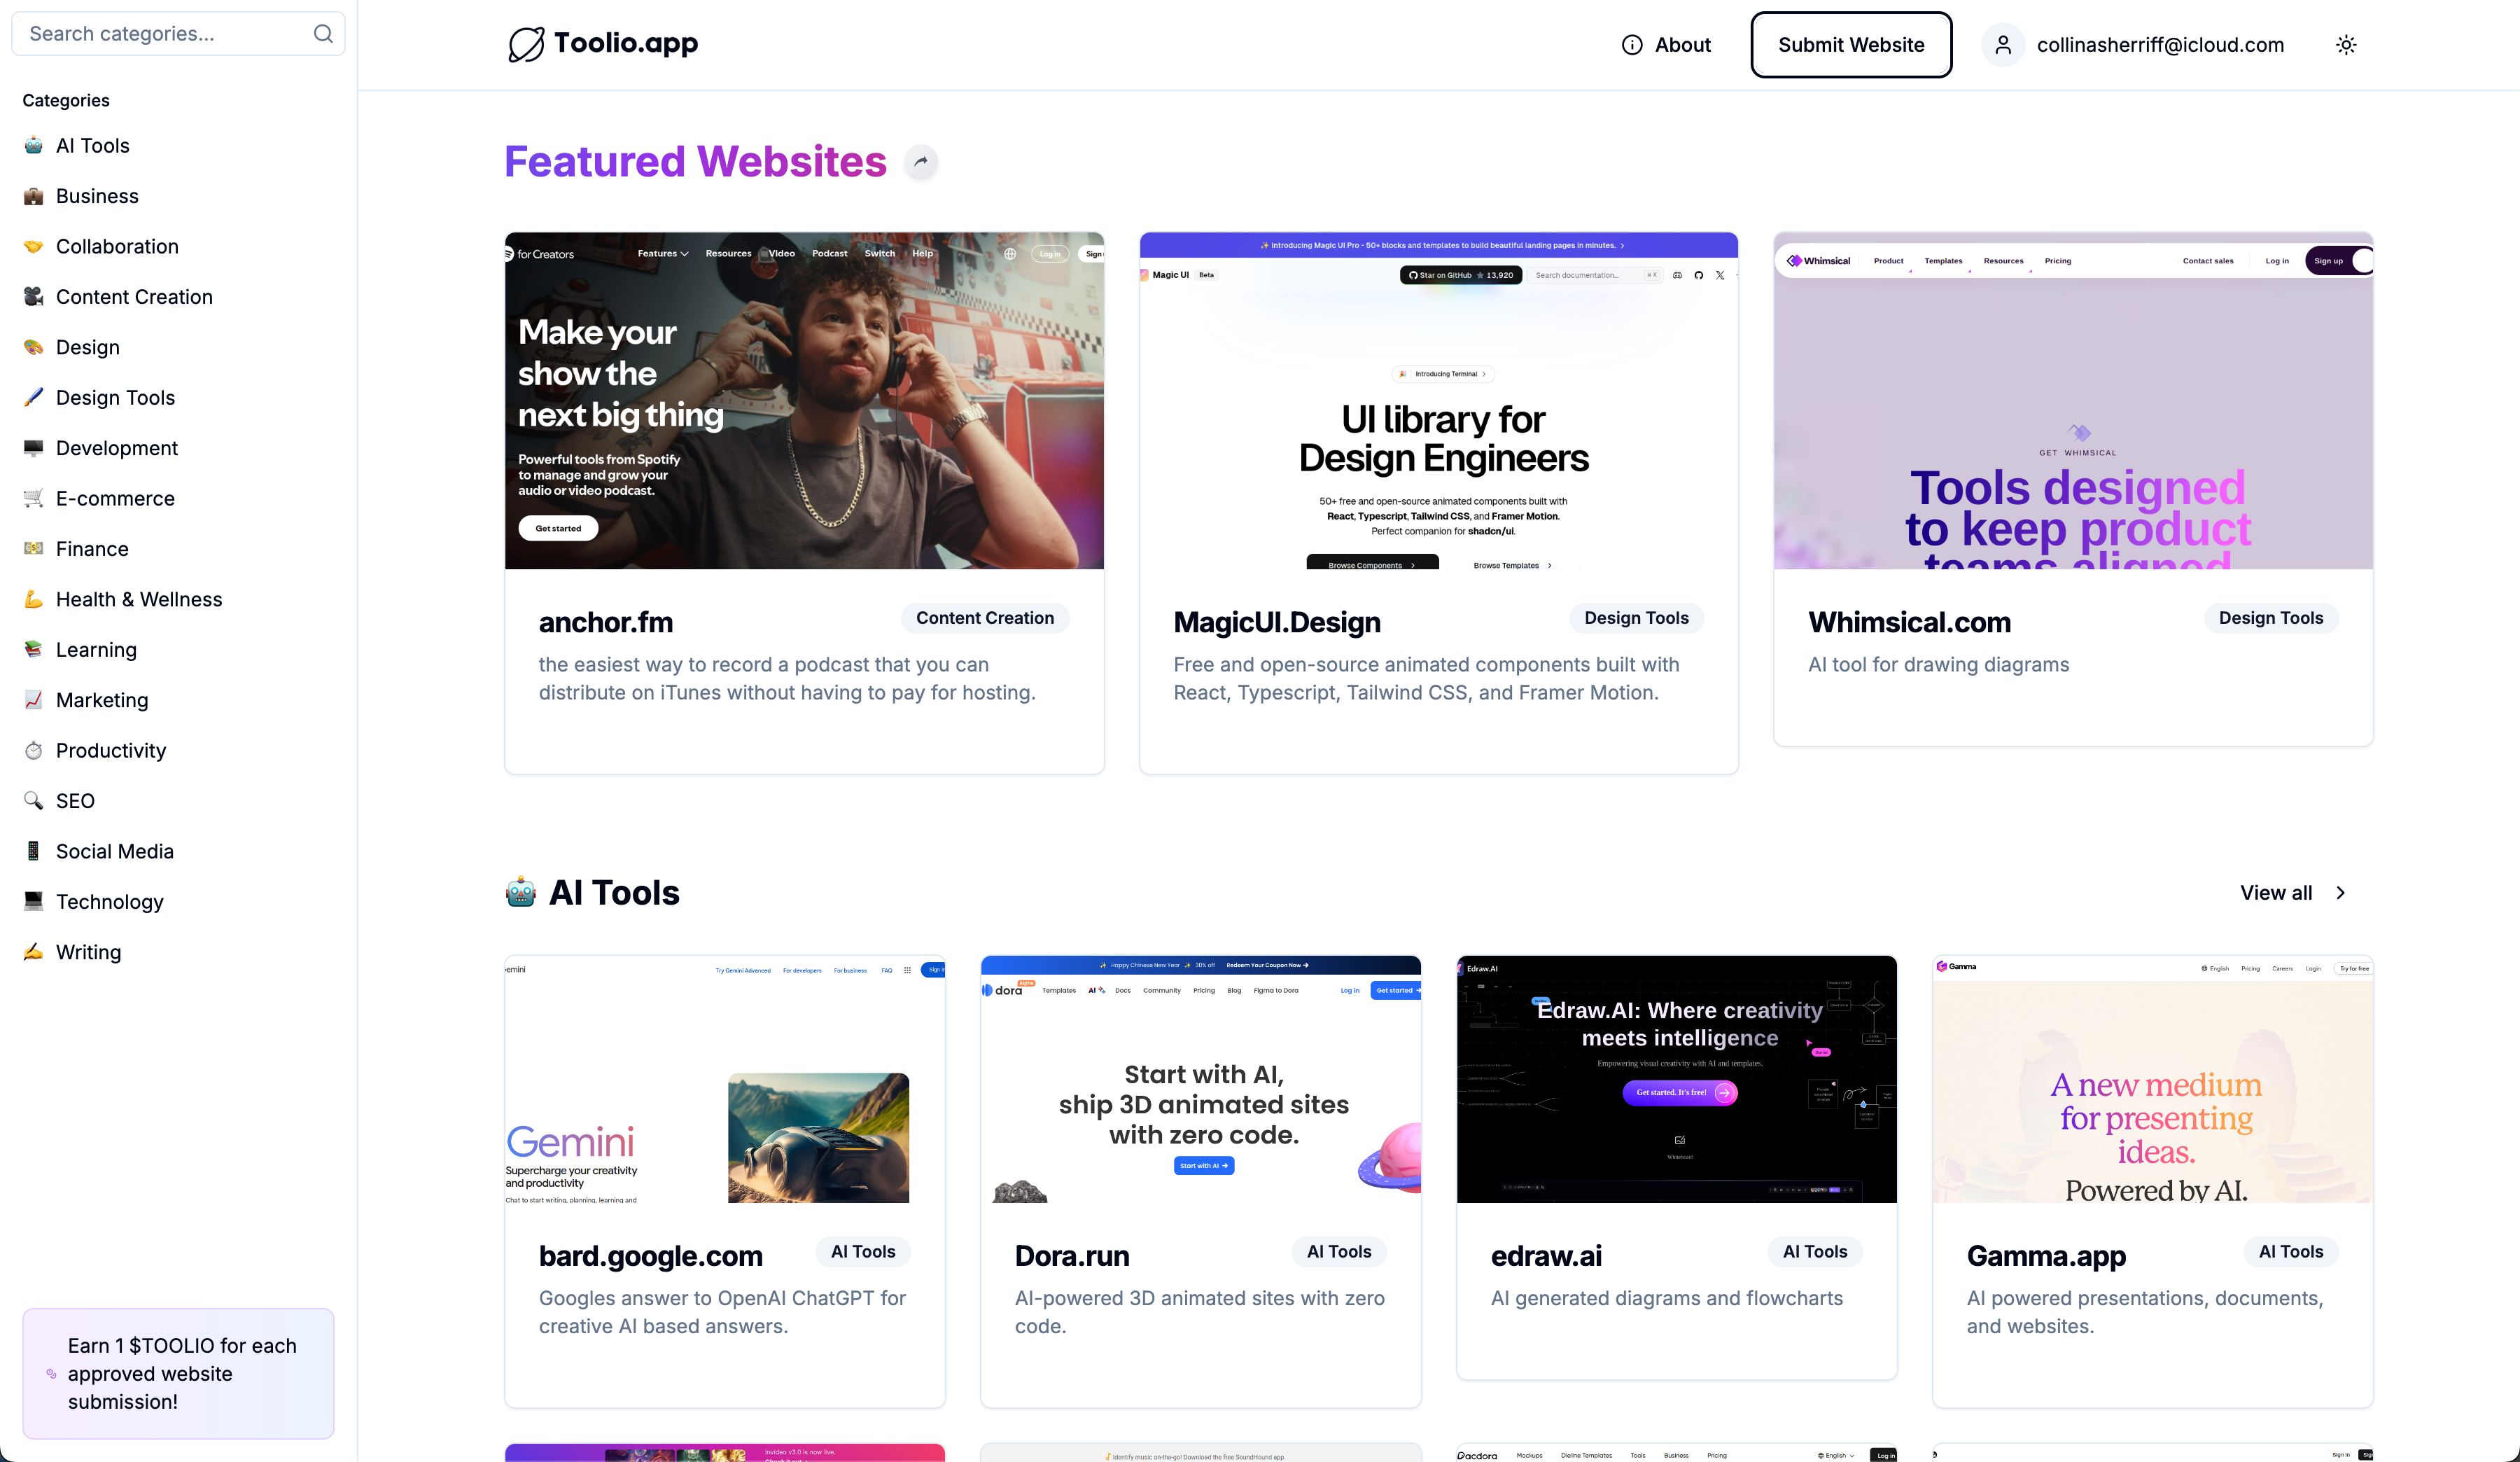The width and height of the screenshot is (2520, 1462).
Task: Click the search magnifier icon in sidebar
Action: coord(323,34)
